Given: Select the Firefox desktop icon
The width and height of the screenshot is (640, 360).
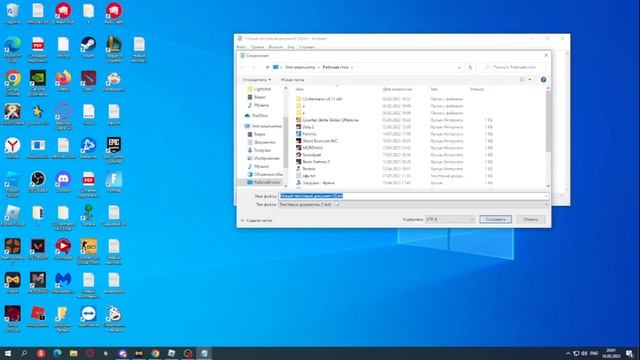Looking at the screenshot, I should 63,80.
